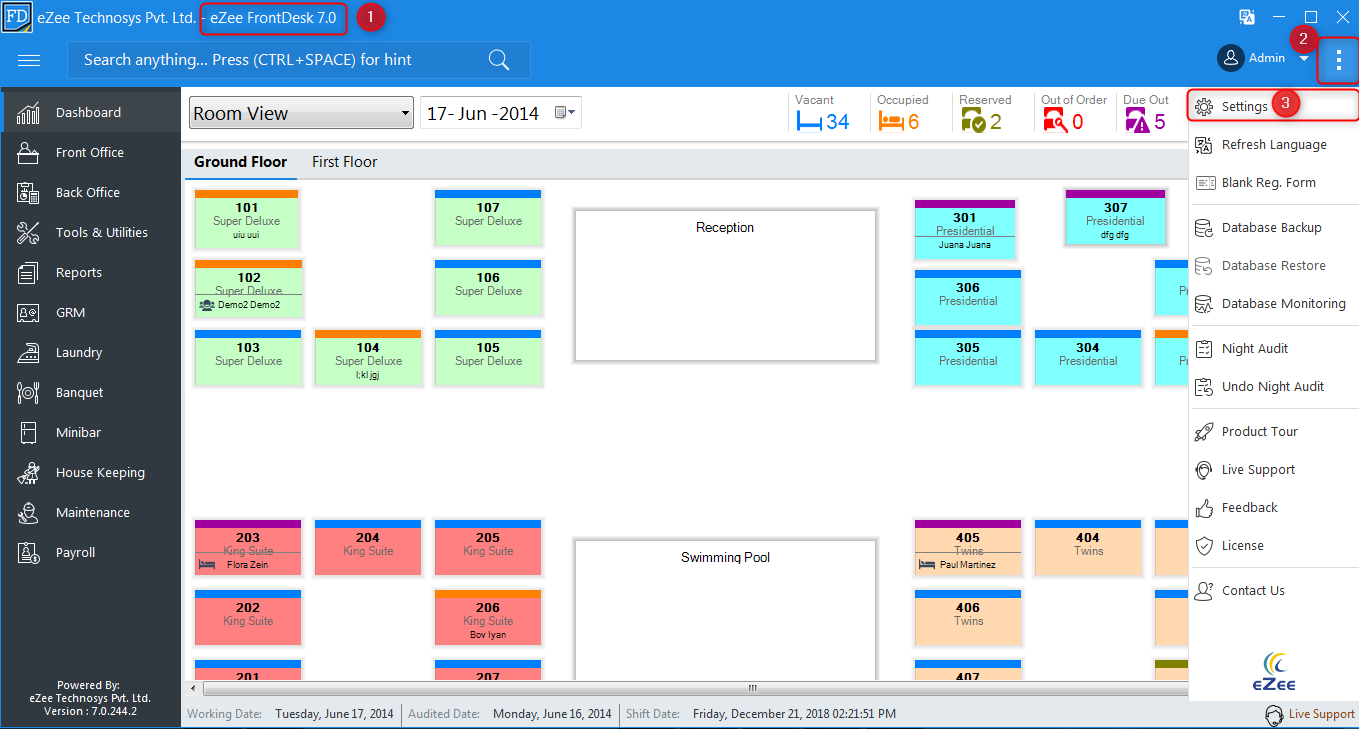Screen dimensions: 1359x729
Task: Click the Tools & Utilities wrench icon
Action: point(28,232)
